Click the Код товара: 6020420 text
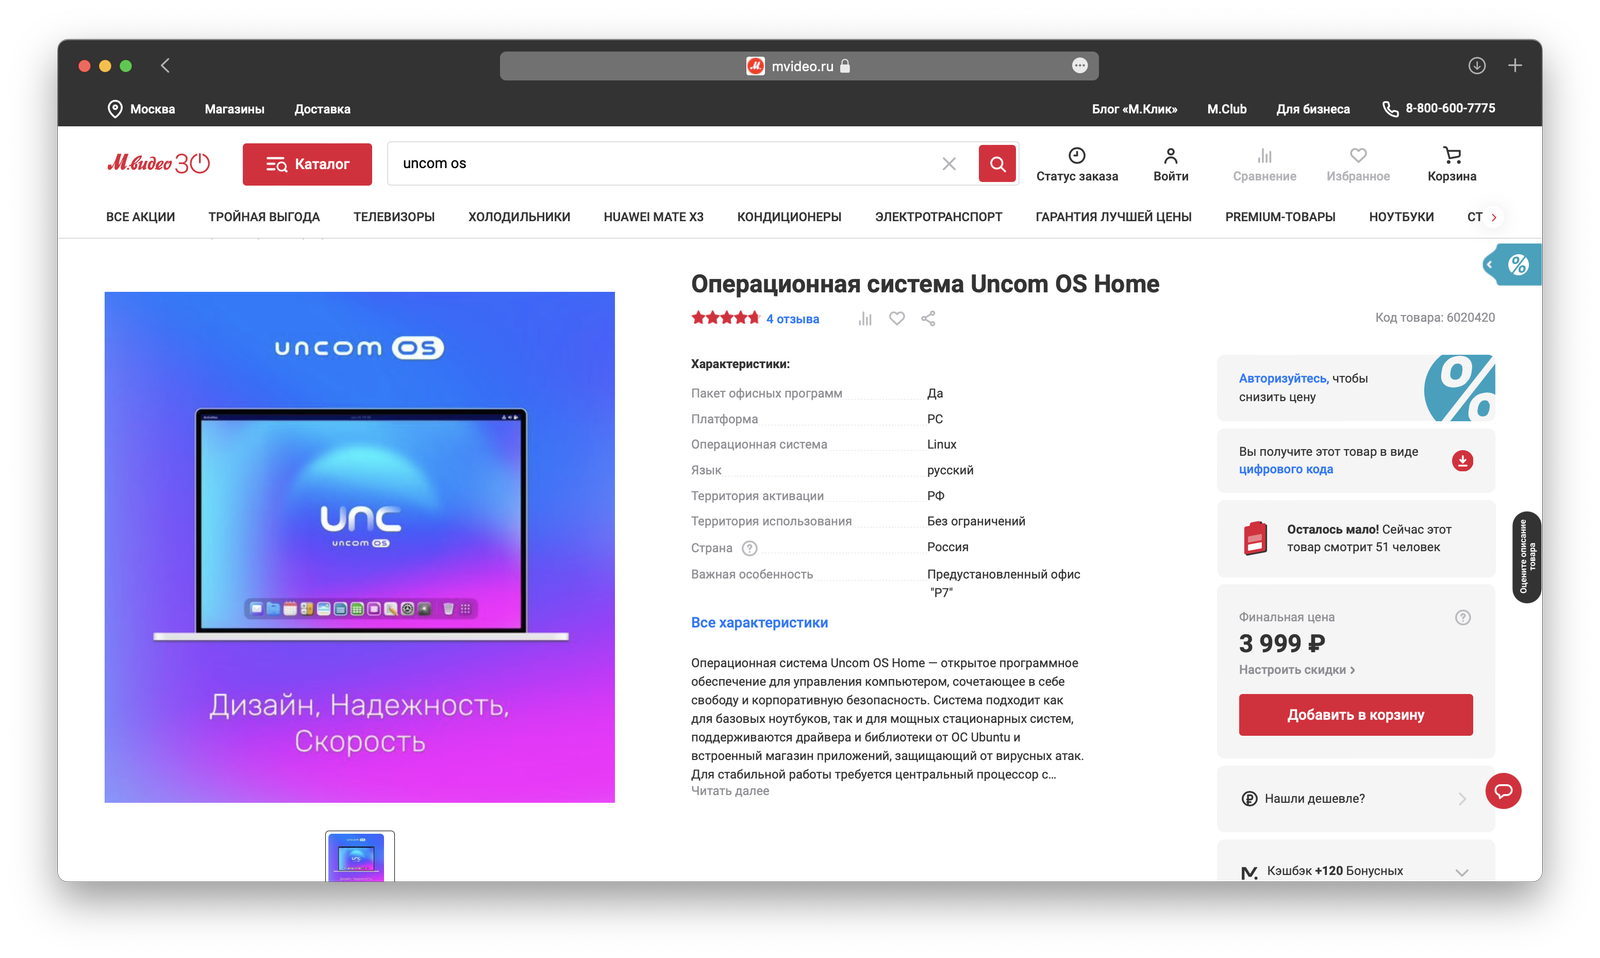Viewport: 1600px width, 958px height. [1435, 318]
